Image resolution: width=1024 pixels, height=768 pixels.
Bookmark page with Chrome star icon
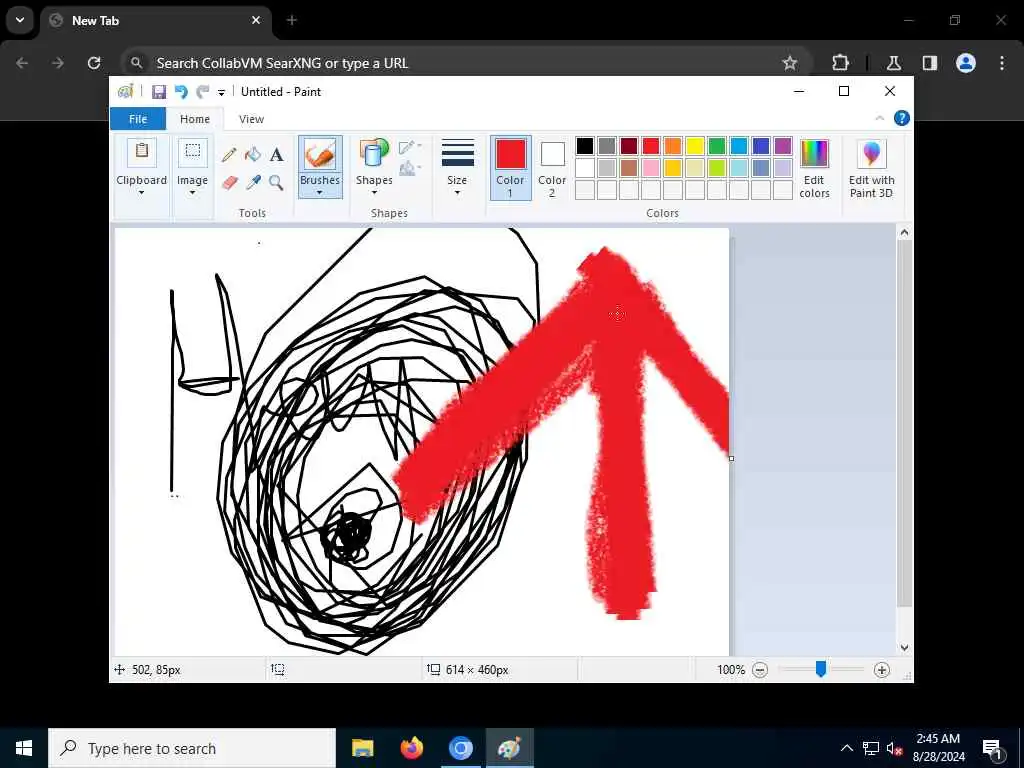tap(790, 63)
